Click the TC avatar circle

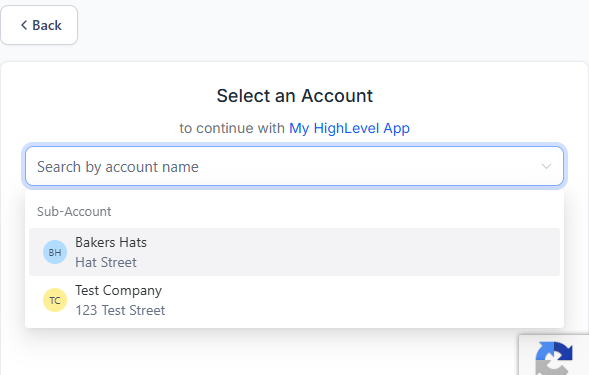point(55,300)
